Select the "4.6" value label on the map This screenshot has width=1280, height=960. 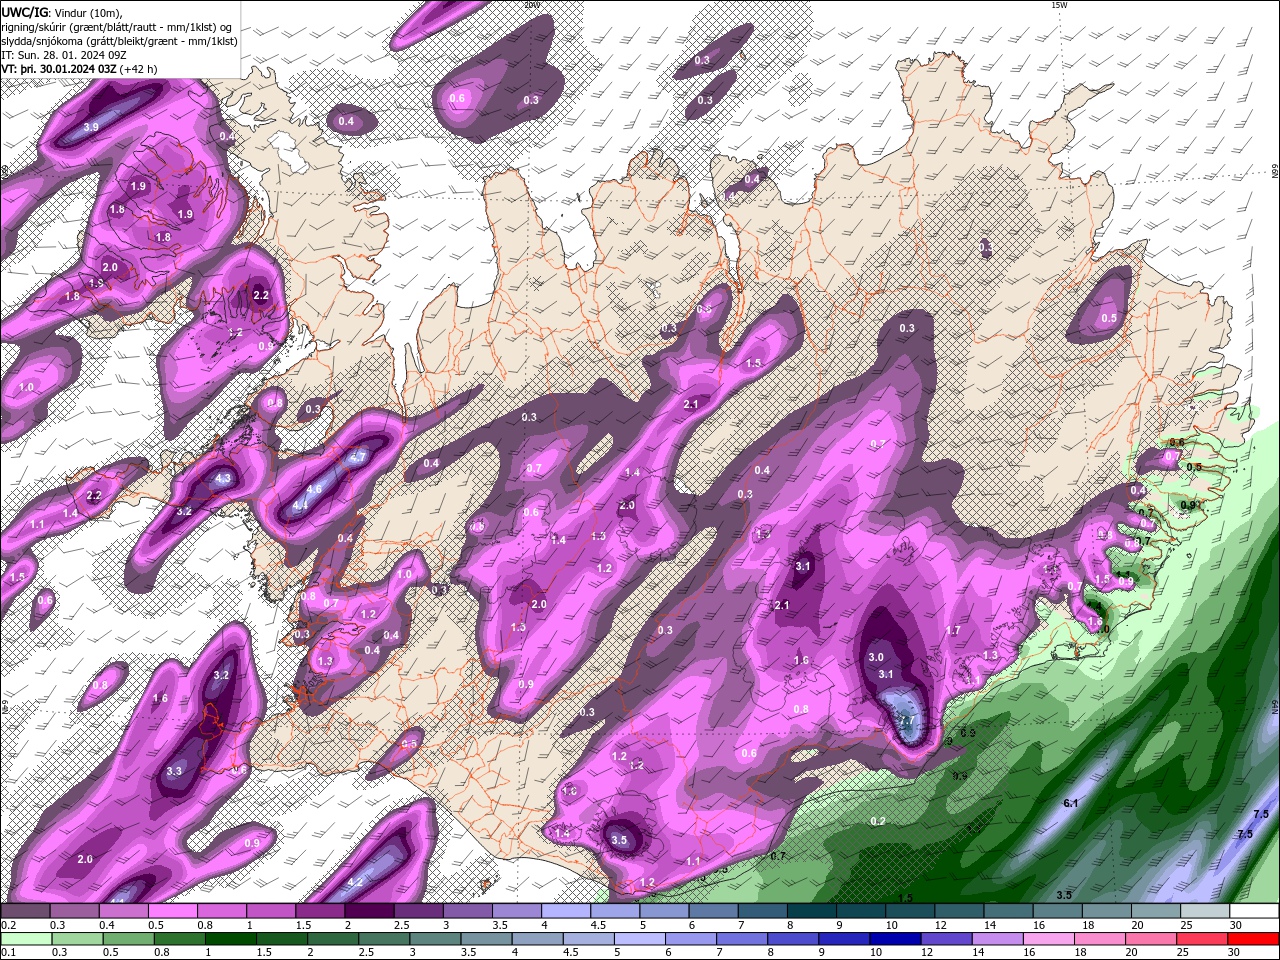coord(315,489)
